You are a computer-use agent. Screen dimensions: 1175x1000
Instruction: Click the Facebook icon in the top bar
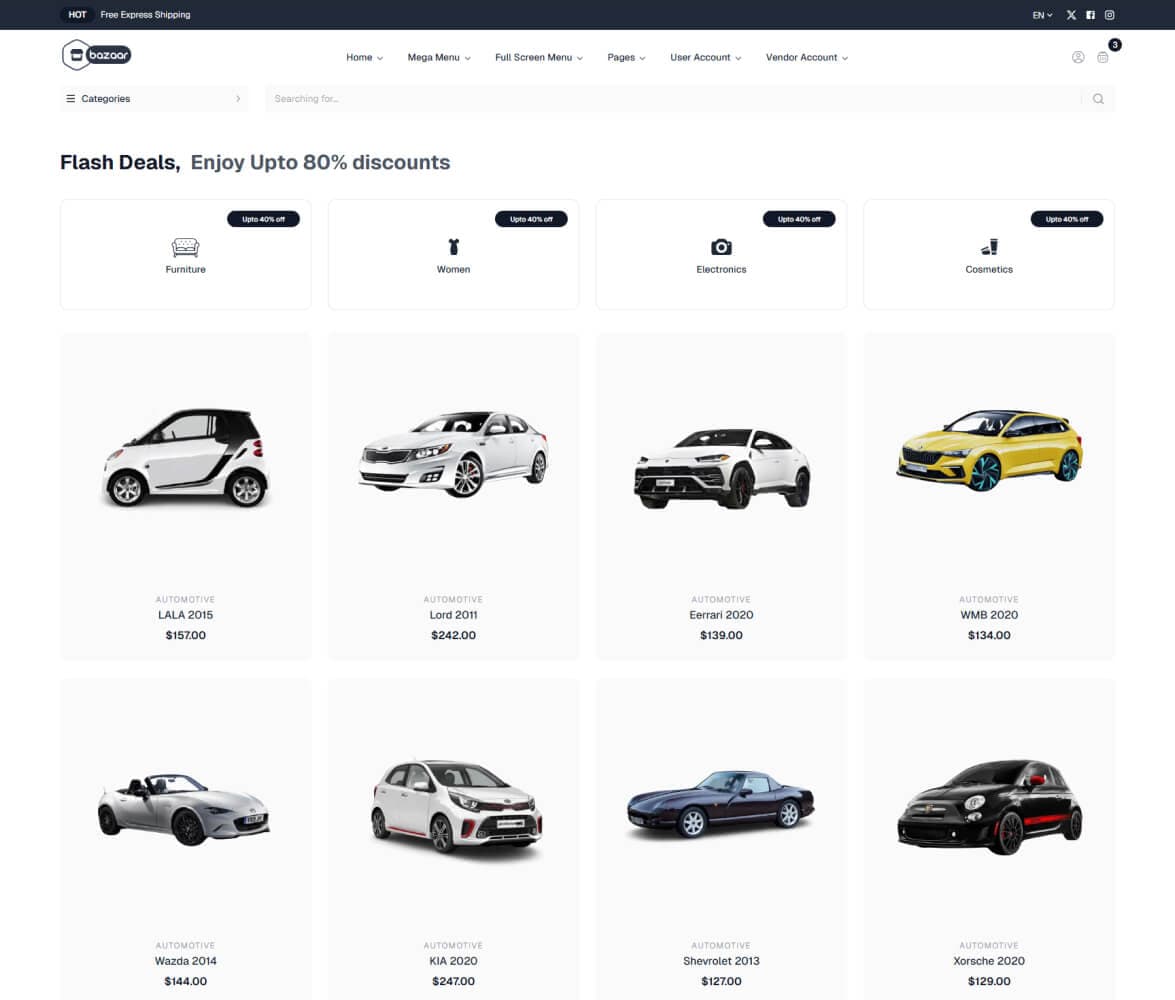pyautogui.click(x=1090, y=14)
